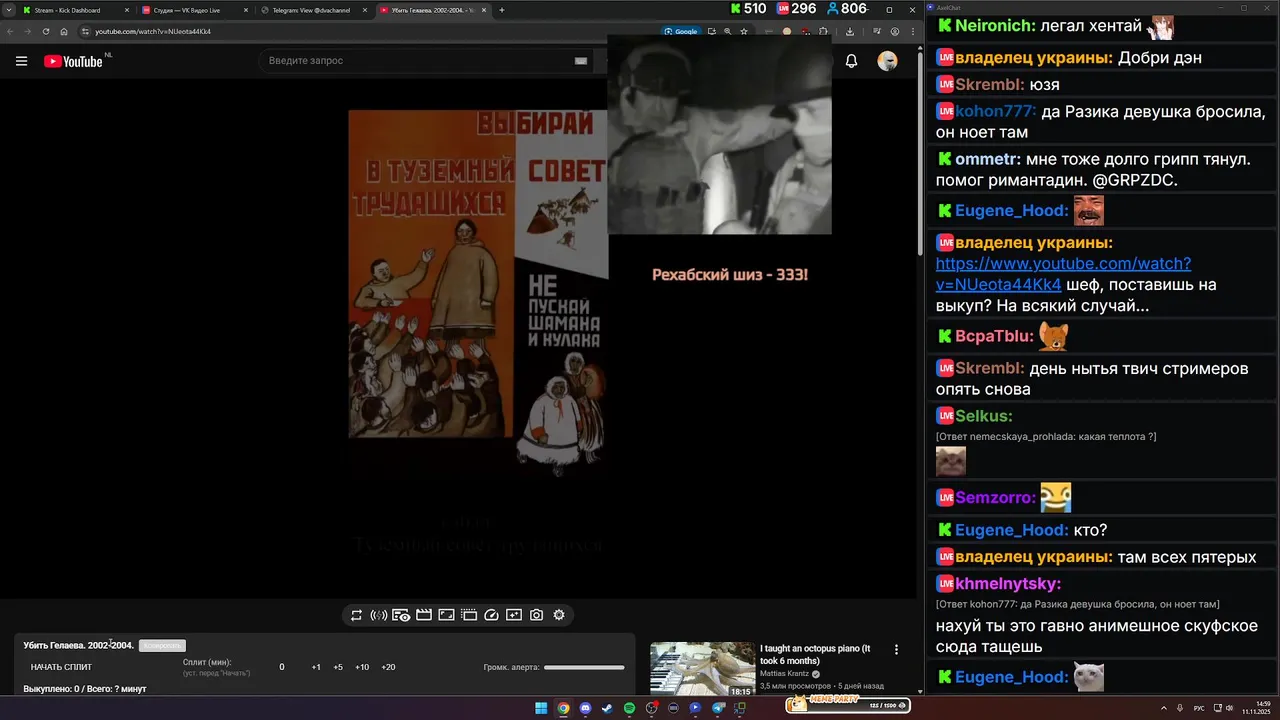Reload the page in browser
The image size is (1280, 720).
point(45,31)
